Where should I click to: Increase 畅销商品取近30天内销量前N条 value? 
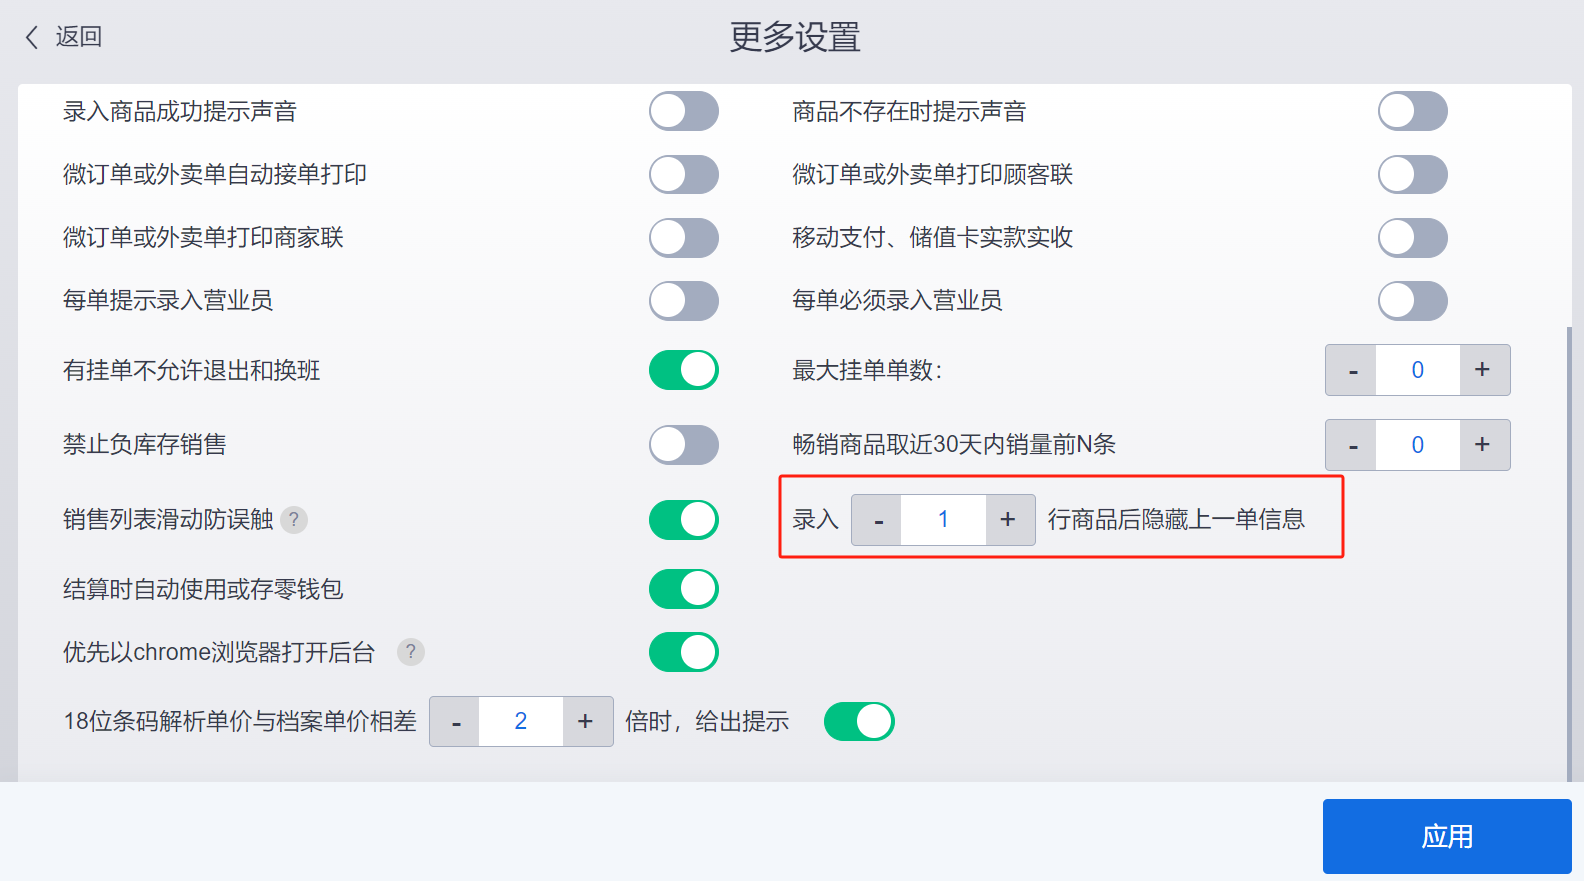[x=1484, y=445]
